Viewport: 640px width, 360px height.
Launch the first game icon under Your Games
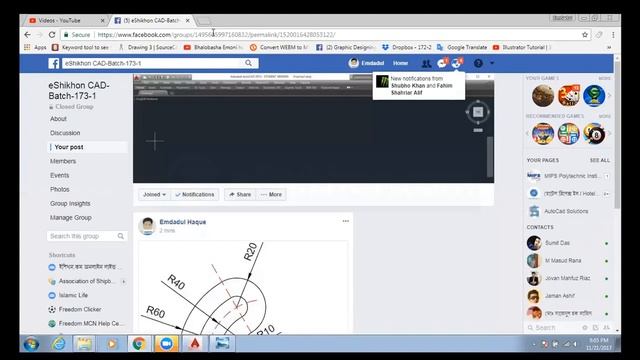[543, 96]
